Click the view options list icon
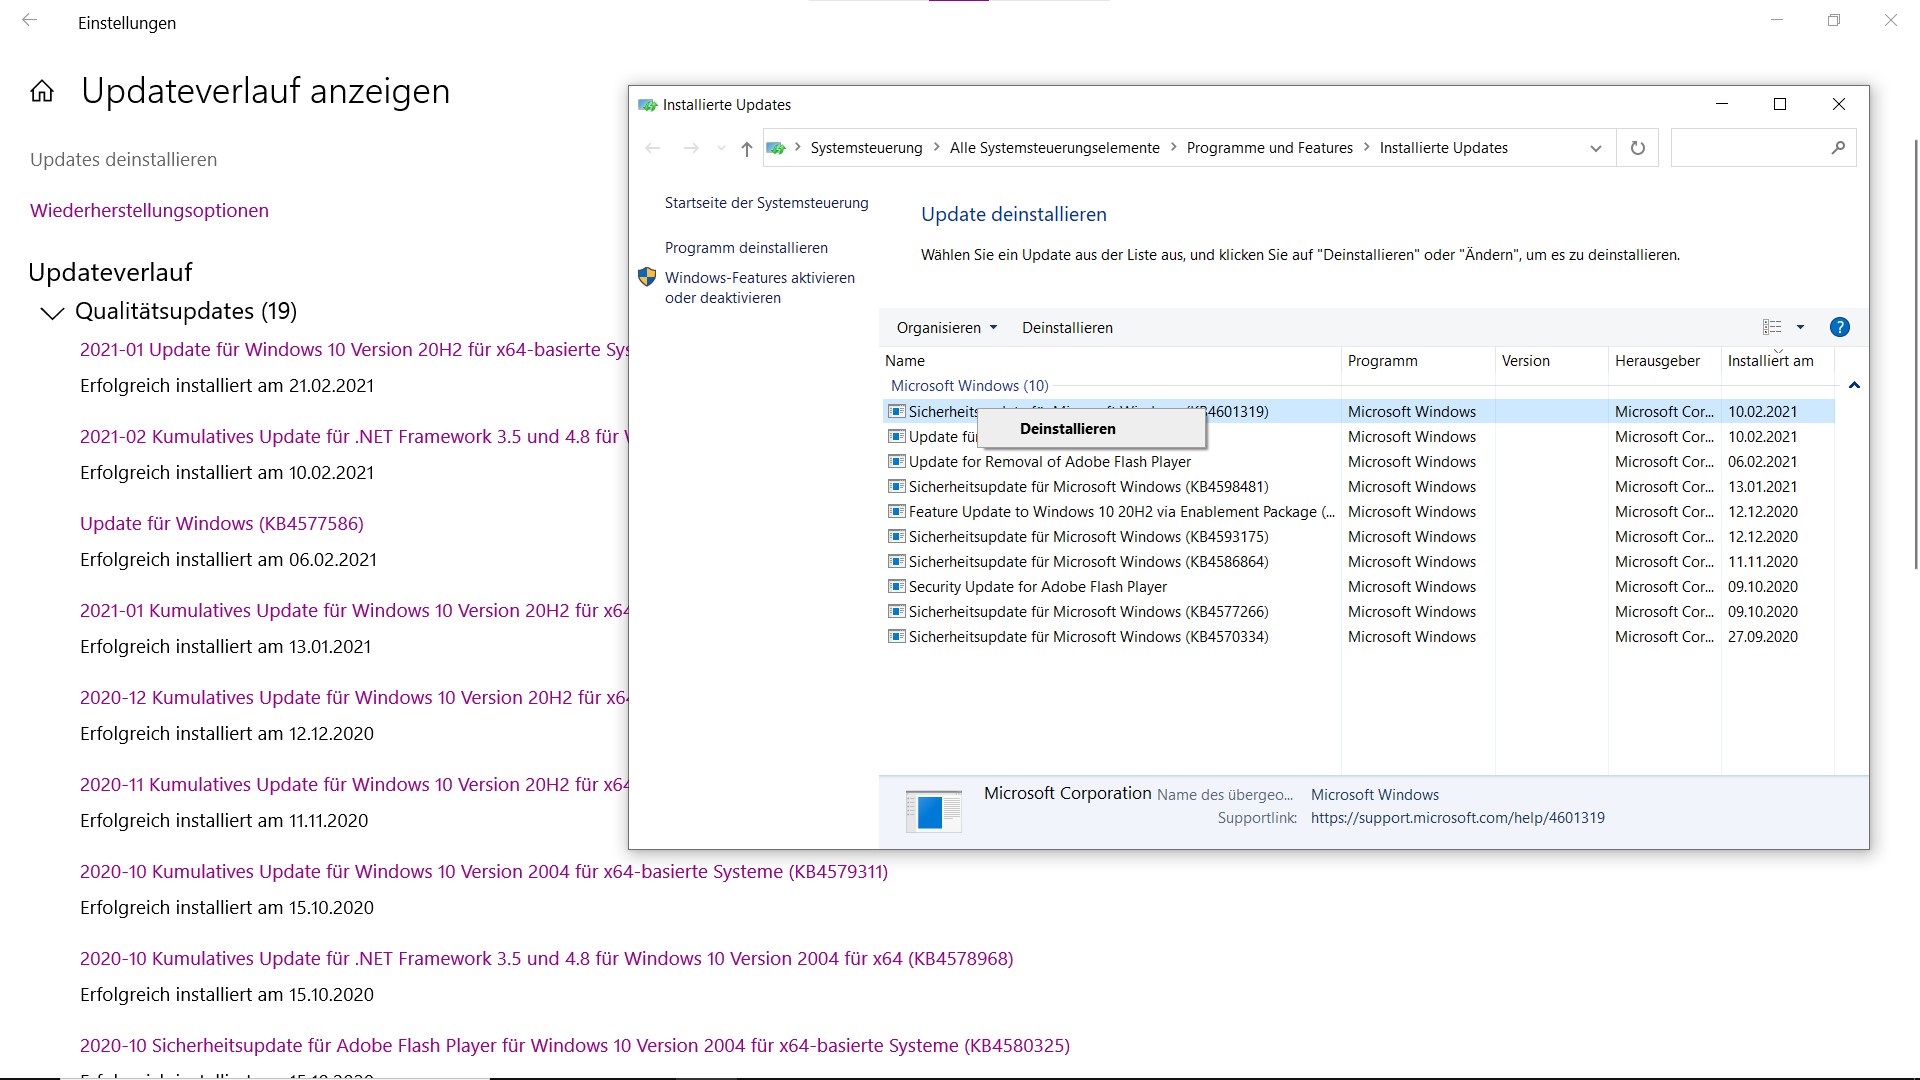This screenshot has height=1080, width=1920. point(1772,327)
